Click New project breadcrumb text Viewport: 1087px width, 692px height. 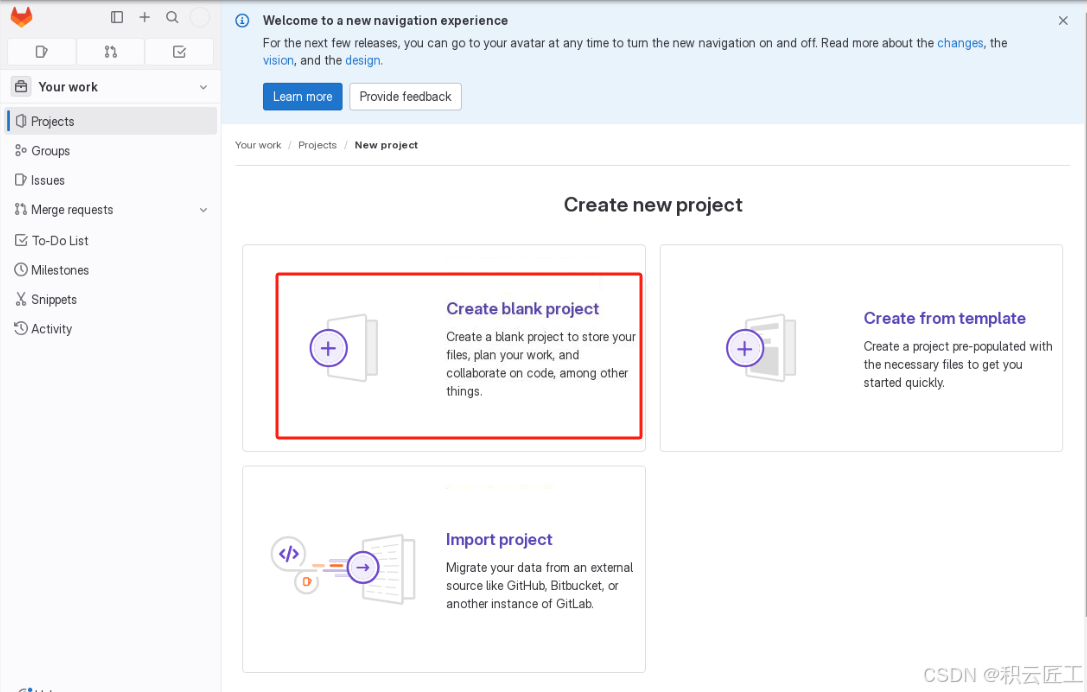click(x=386, y=145)
